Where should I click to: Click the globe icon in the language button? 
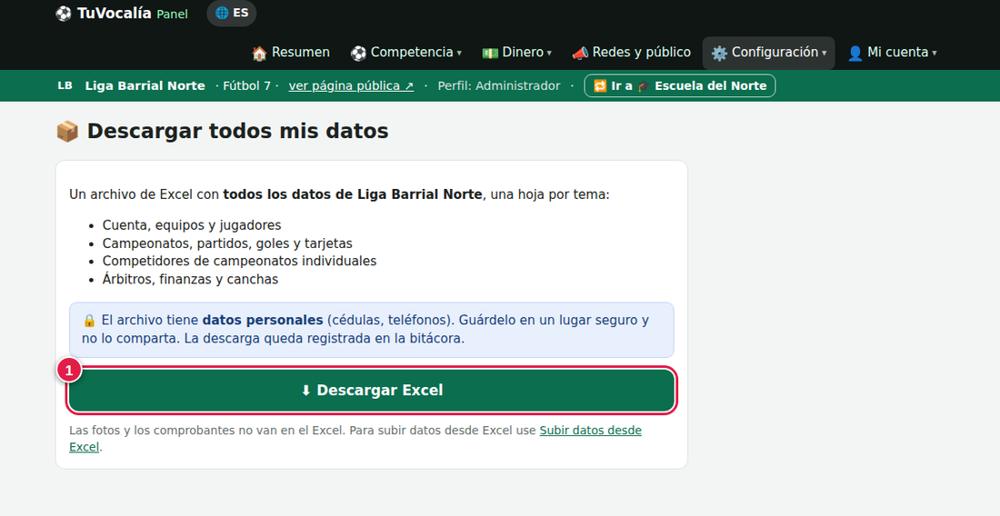point(221,13)
